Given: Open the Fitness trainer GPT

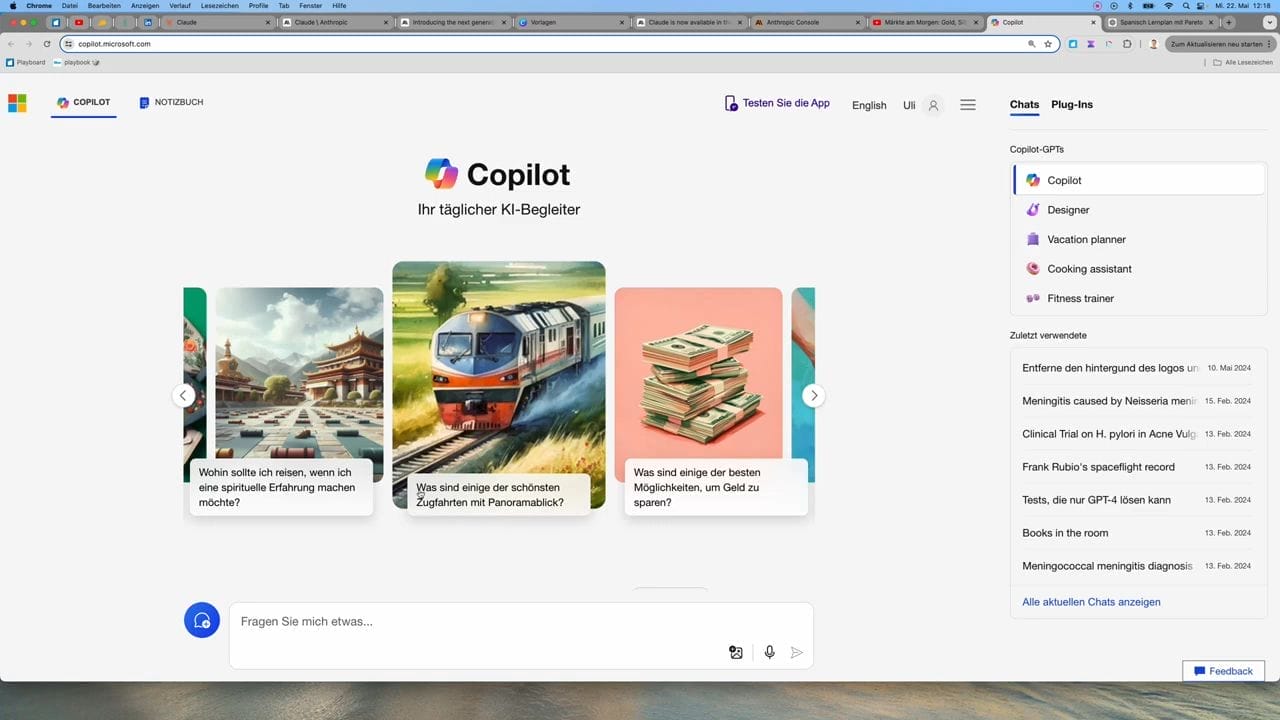Looking at the screenshot, I should 1080,298.
